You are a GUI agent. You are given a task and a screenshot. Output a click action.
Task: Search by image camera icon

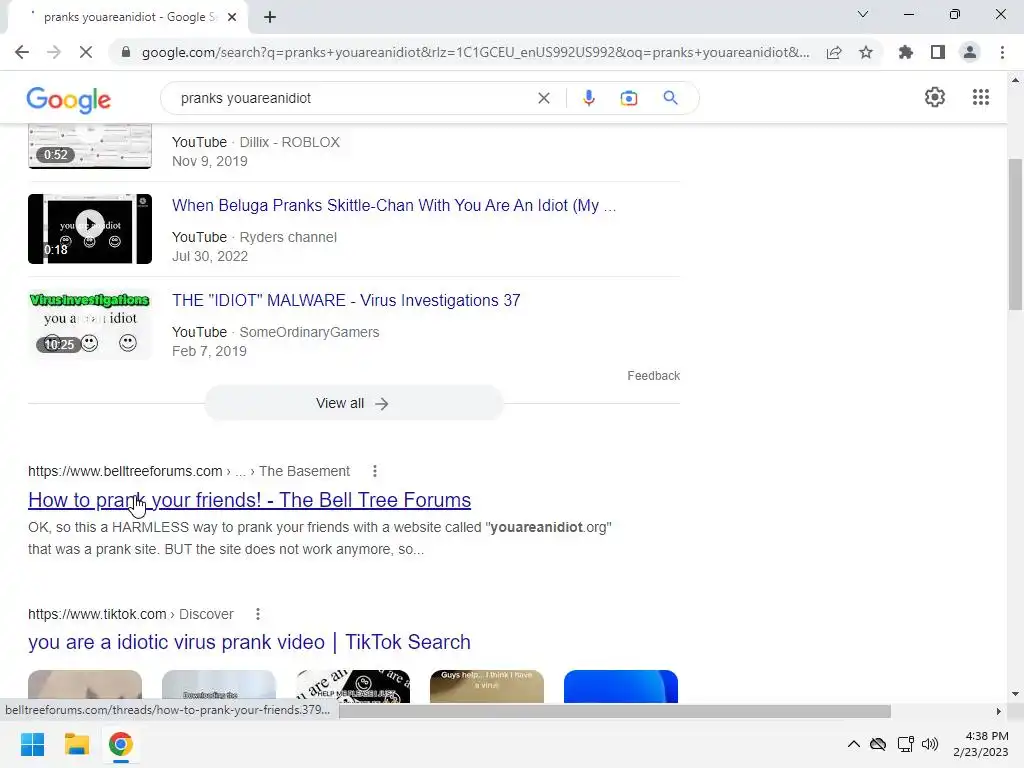pyautogui.click(x=628, y=98)
